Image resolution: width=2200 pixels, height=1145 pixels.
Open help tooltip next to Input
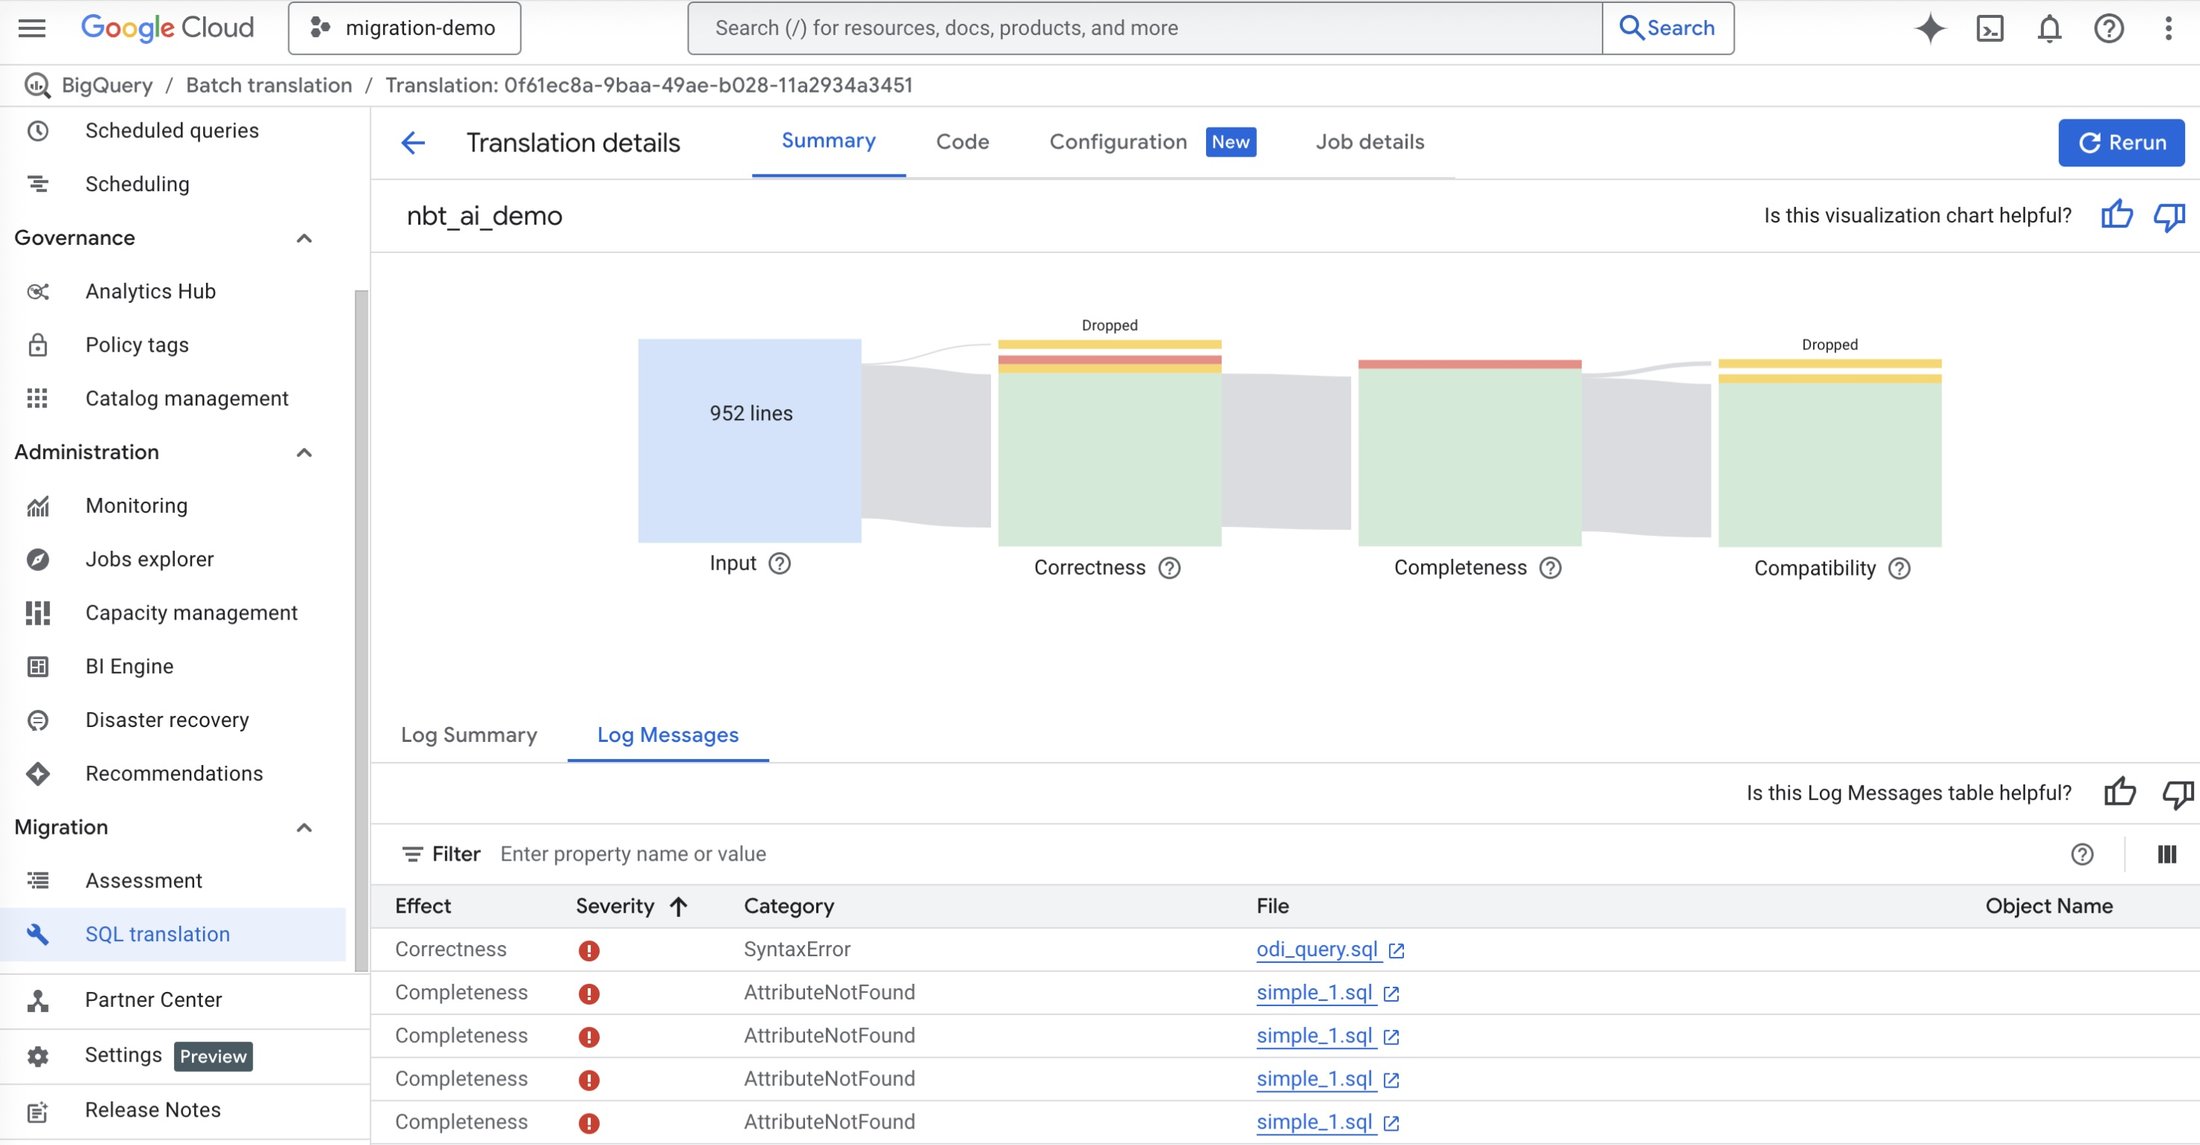click(780, 563)
